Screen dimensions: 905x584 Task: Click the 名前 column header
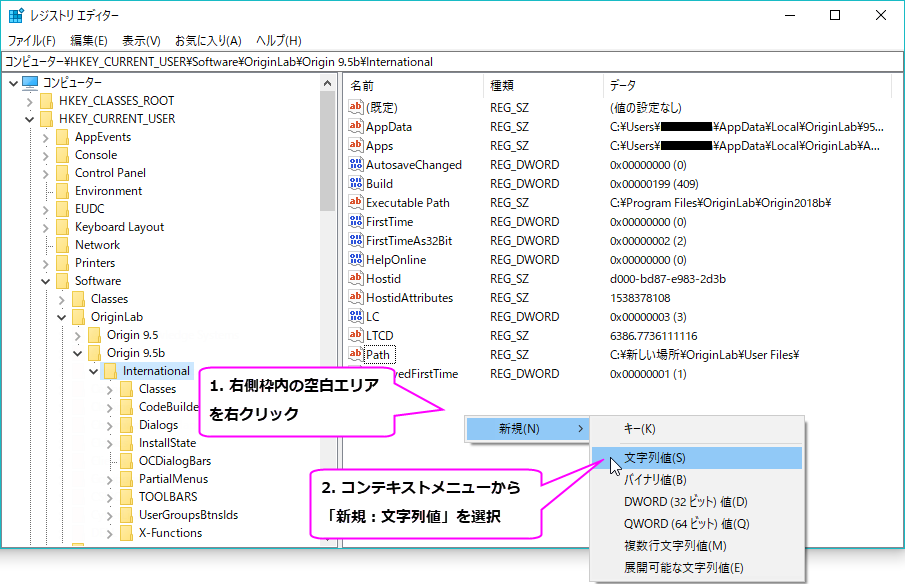pyautogui.click(x=413, y=85)
